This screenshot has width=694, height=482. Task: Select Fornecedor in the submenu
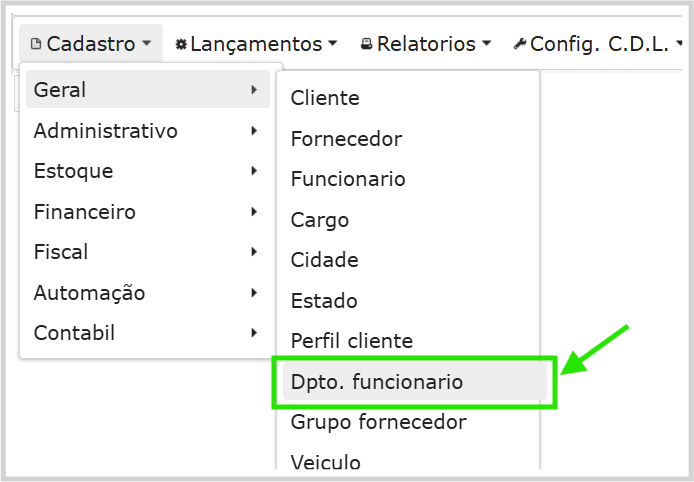pyautogui.click(x=346, y=139)
